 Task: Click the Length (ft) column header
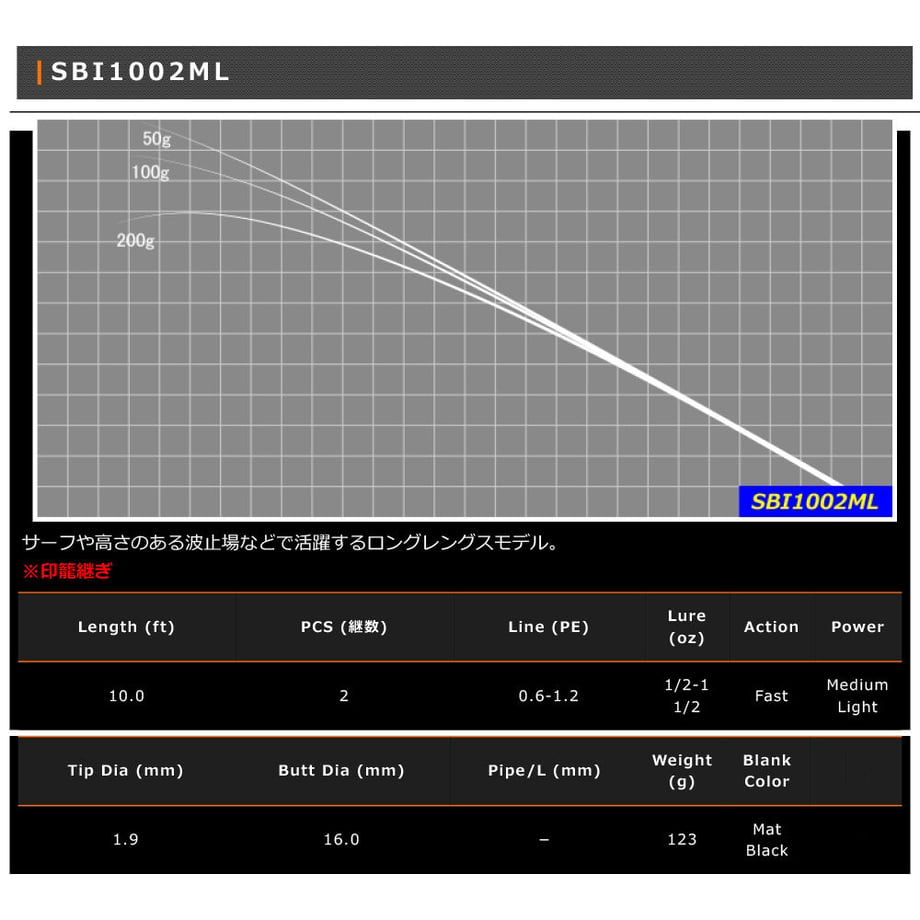(126, 627)
